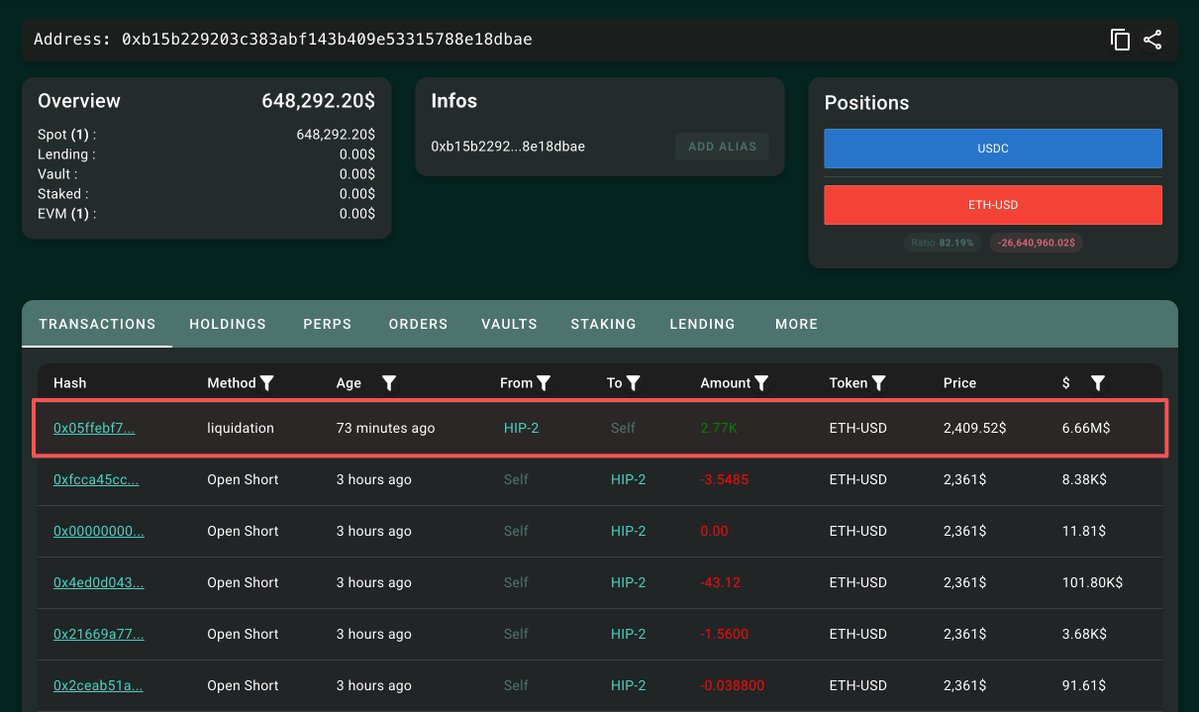
Task: Click the Ratio 82.19% badge
Action: point(942,242)
